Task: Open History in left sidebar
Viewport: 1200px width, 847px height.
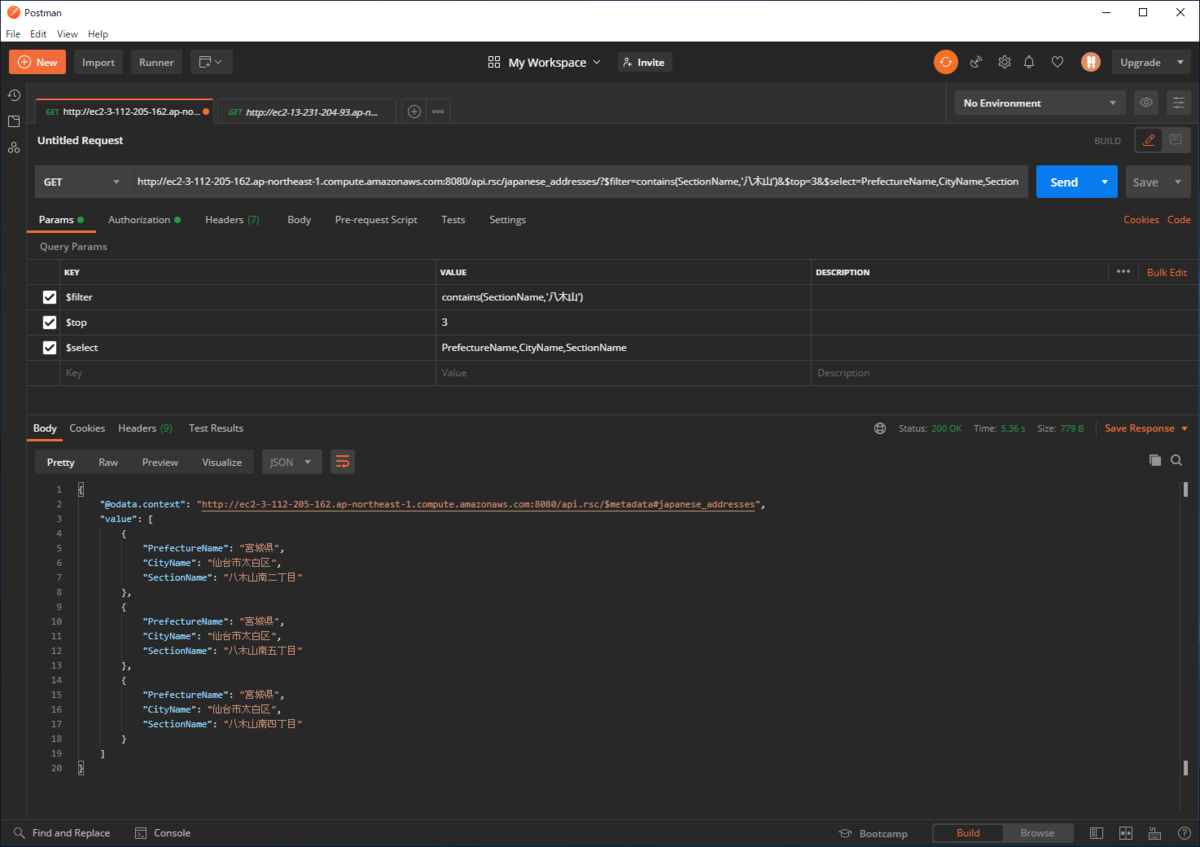Action: 14,95
